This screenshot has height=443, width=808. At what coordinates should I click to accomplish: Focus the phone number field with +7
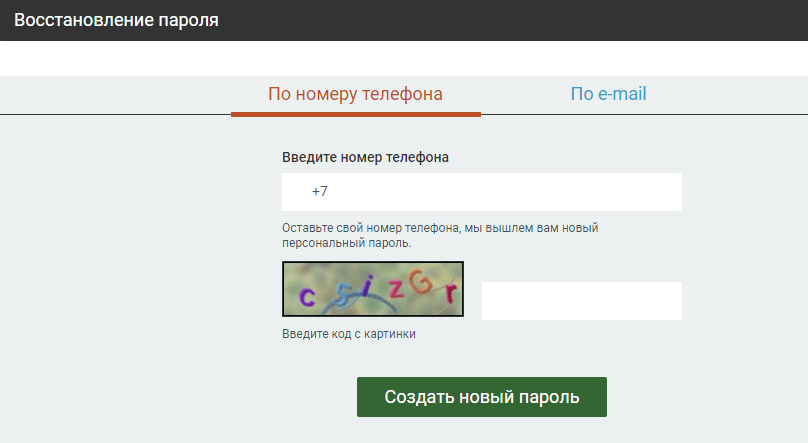[481, 192]
